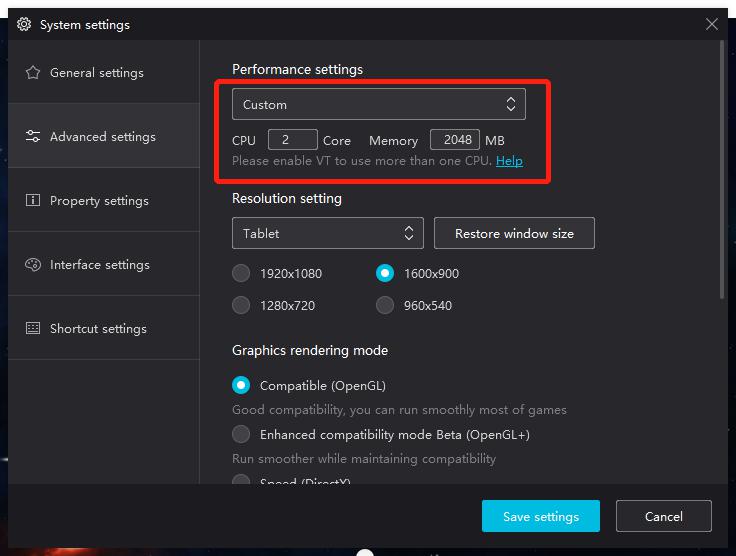This screenshot has height=556, width=736.
Task: Select the 1920x1080 resolution option
Action: [241, 273]
